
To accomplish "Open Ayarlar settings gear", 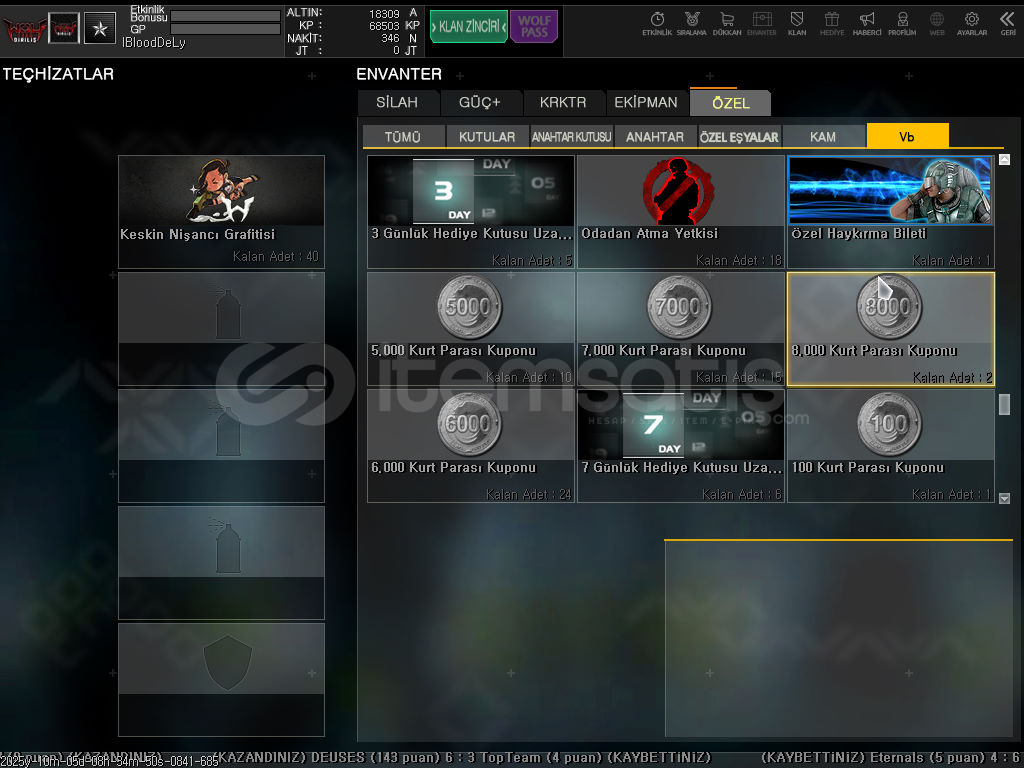I will pyautogui.click(x=971, y=23).
